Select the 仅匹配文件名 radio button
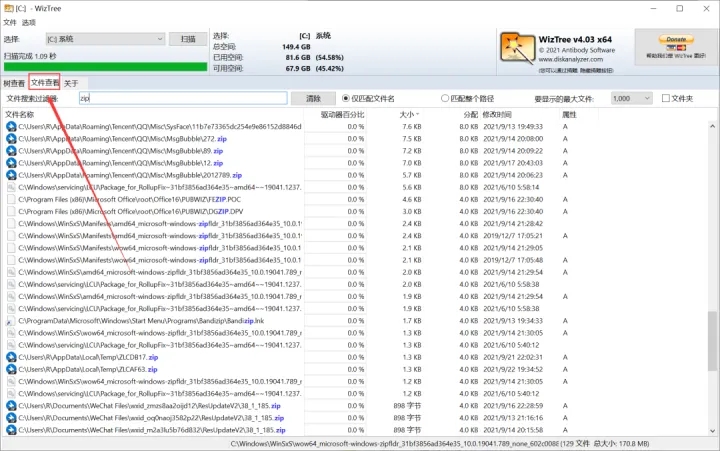The height and width of the screenshot is (451, 720). click(x=346, y=98)
